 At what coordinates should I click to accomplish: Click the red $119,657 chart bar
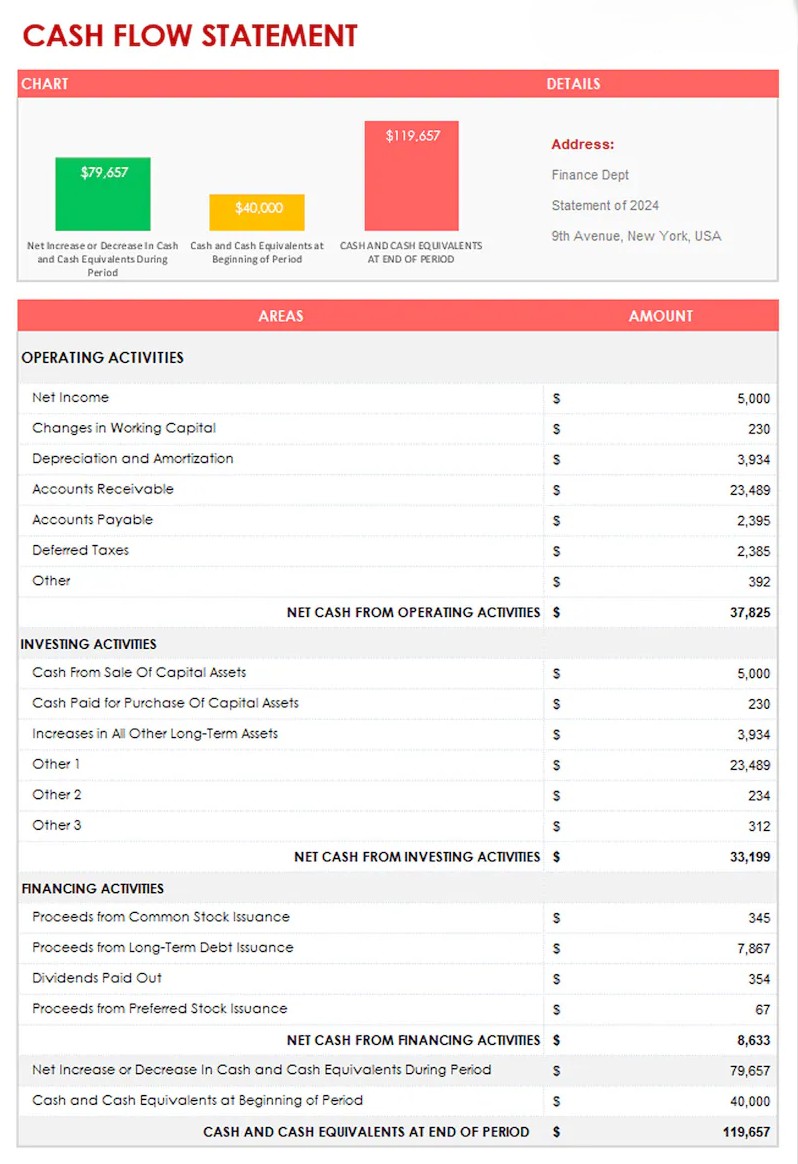tap(412, 175)
